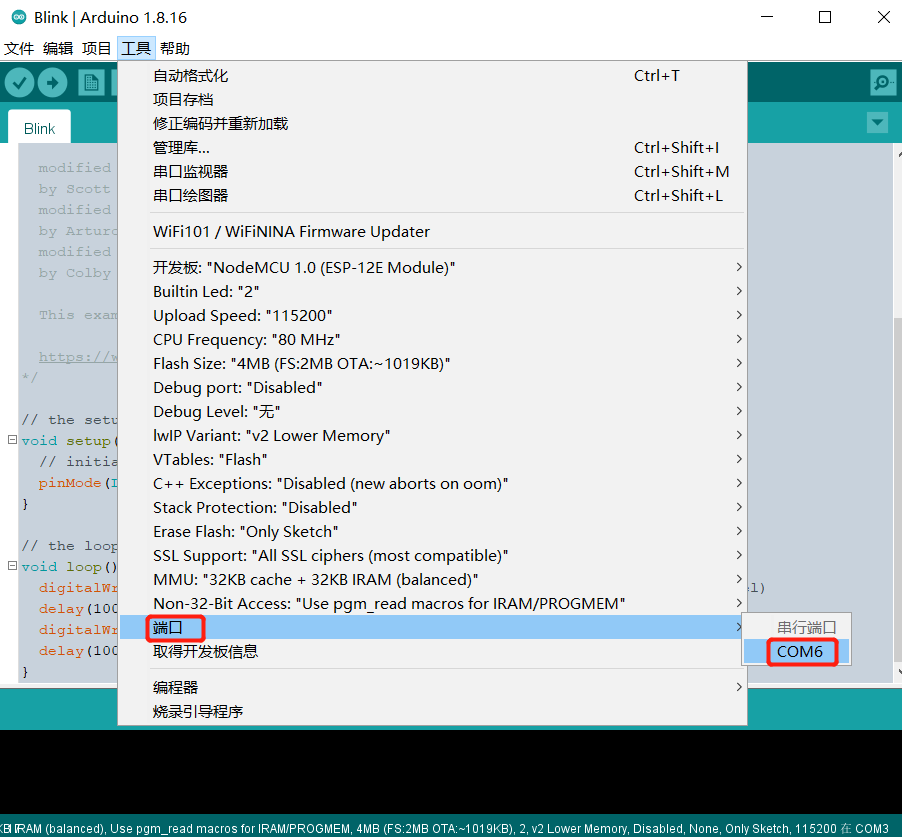Choose 自动格式化 menu entry
Screen dimensions: 902x837
click(x=433, y=75)
